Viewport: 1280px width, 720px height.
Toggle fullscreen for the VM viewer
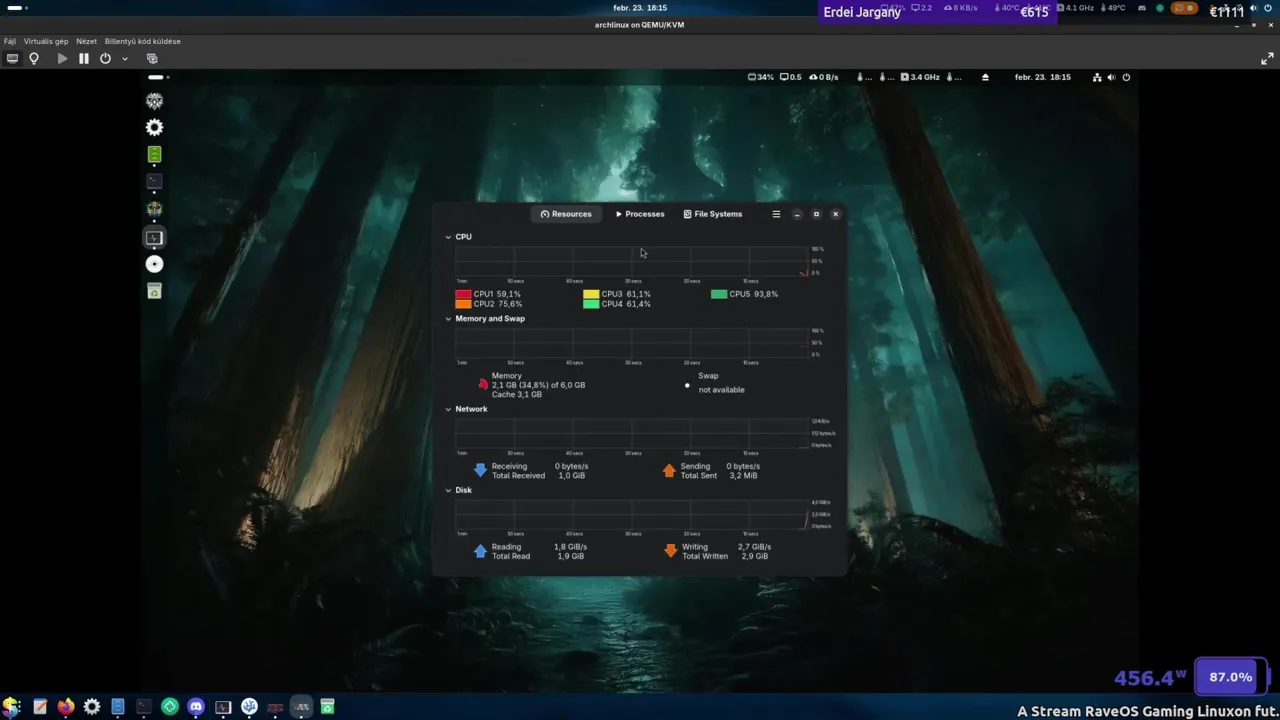(x=1266, y=59)
